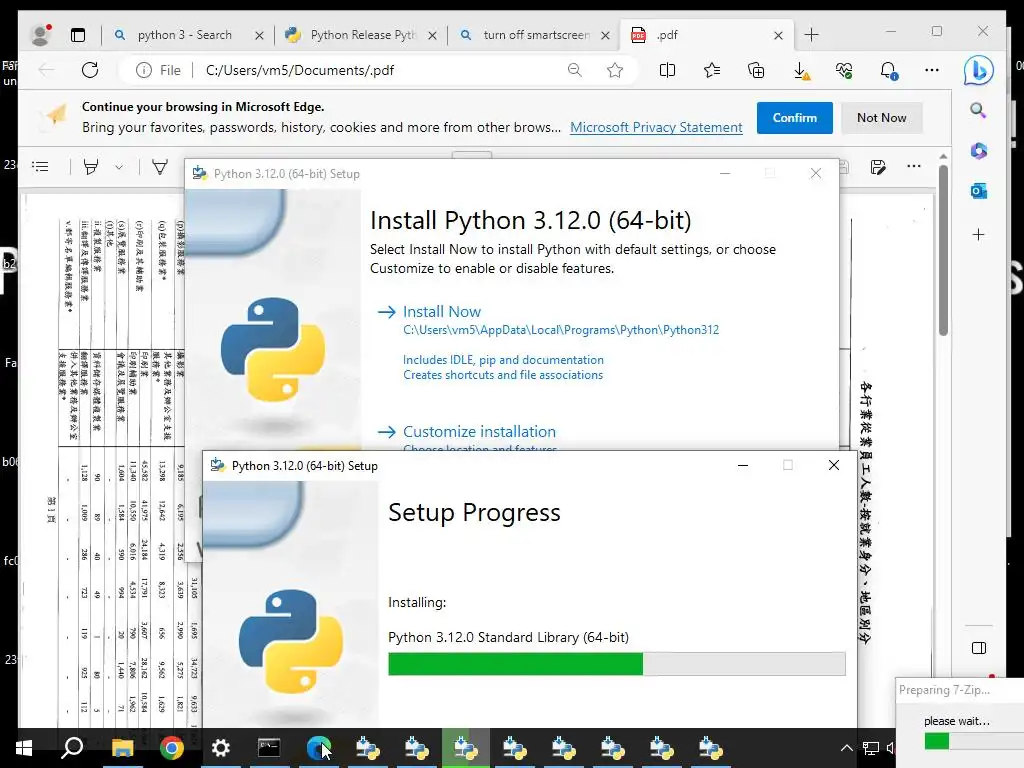Click the 7-Zip preparing progress bar

(973, 741)
